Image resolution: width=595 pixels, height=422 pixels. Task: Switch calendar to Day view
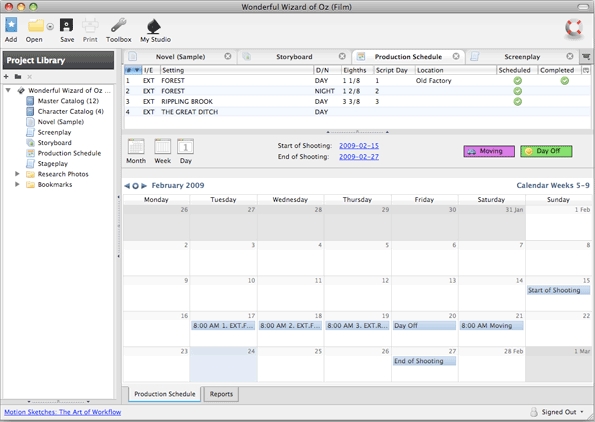click(x=186, y=151)
